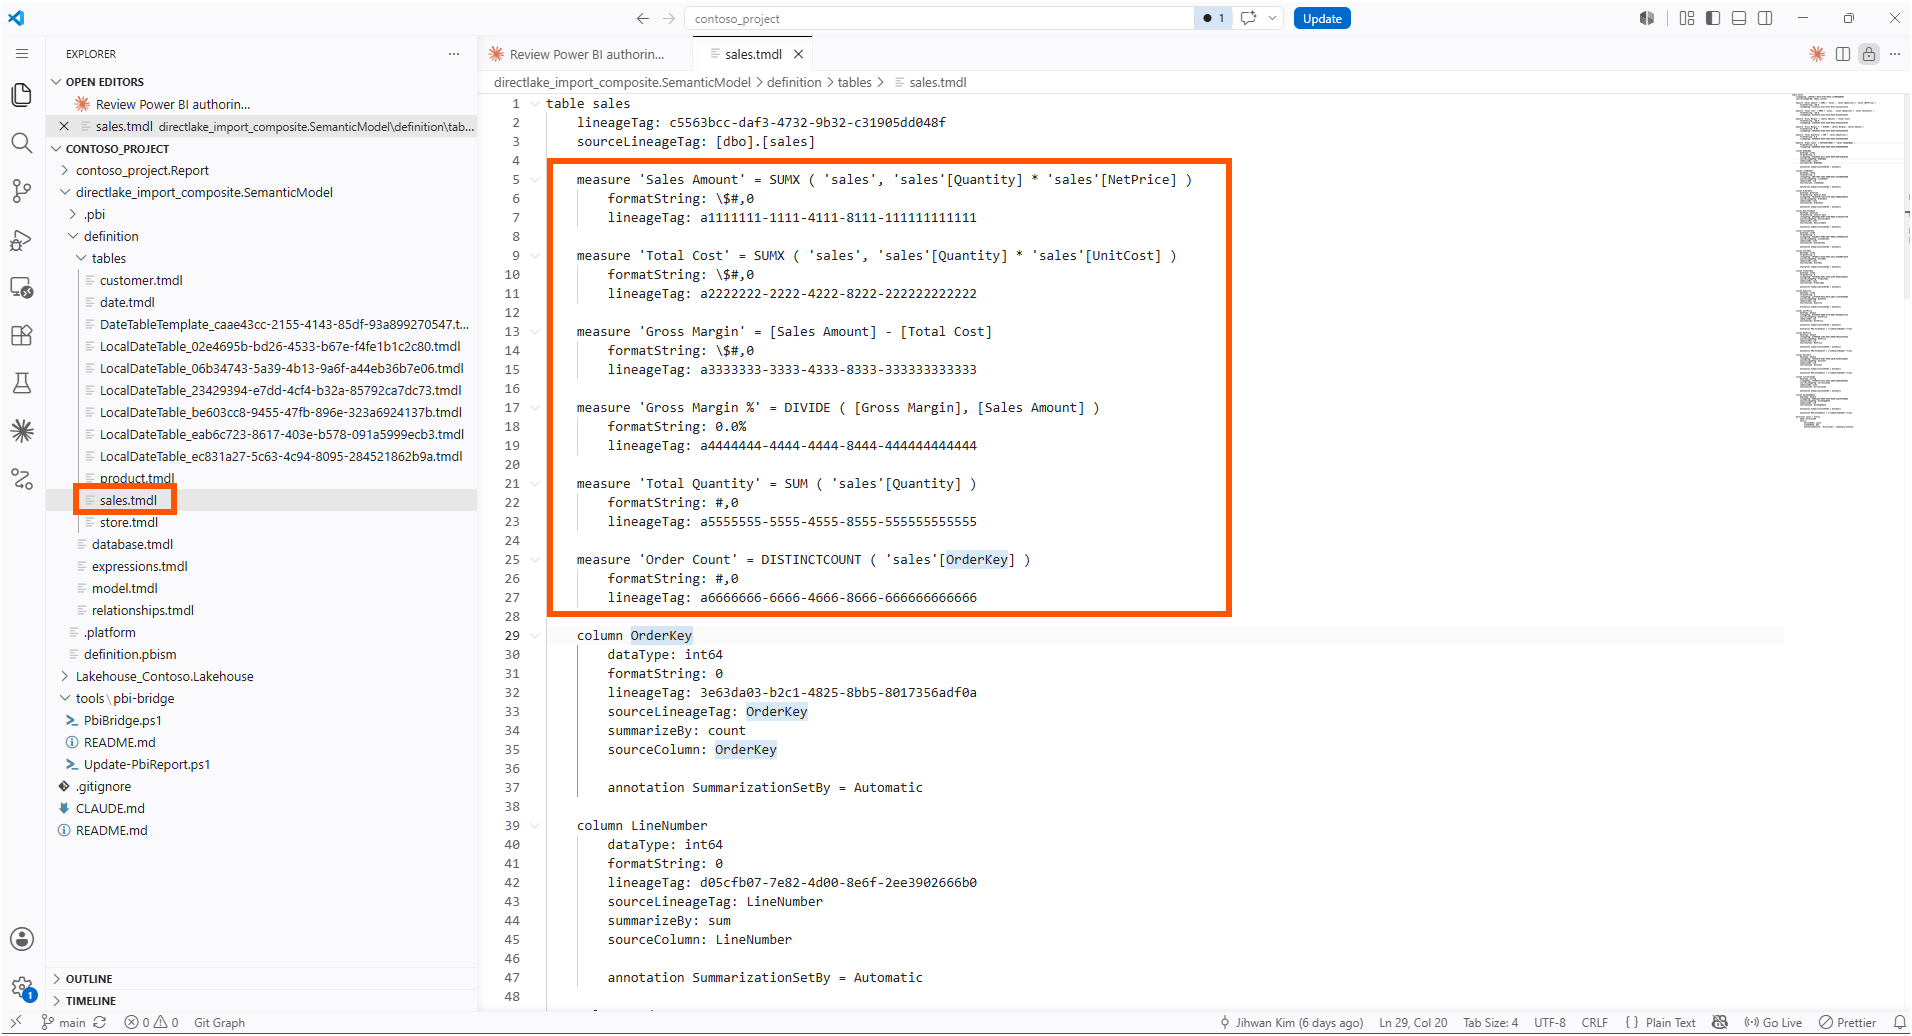Click Synchronize Changes icon in status bar

(99, 1023)
